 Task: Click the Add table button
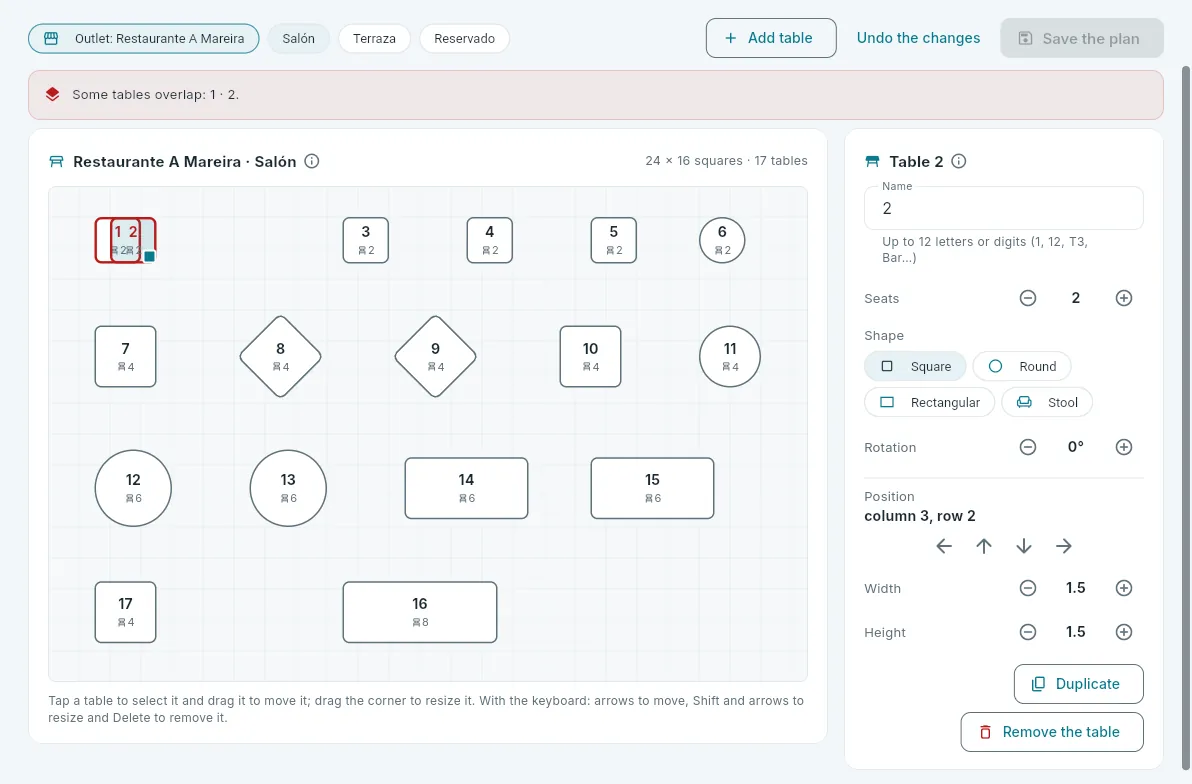771,38
